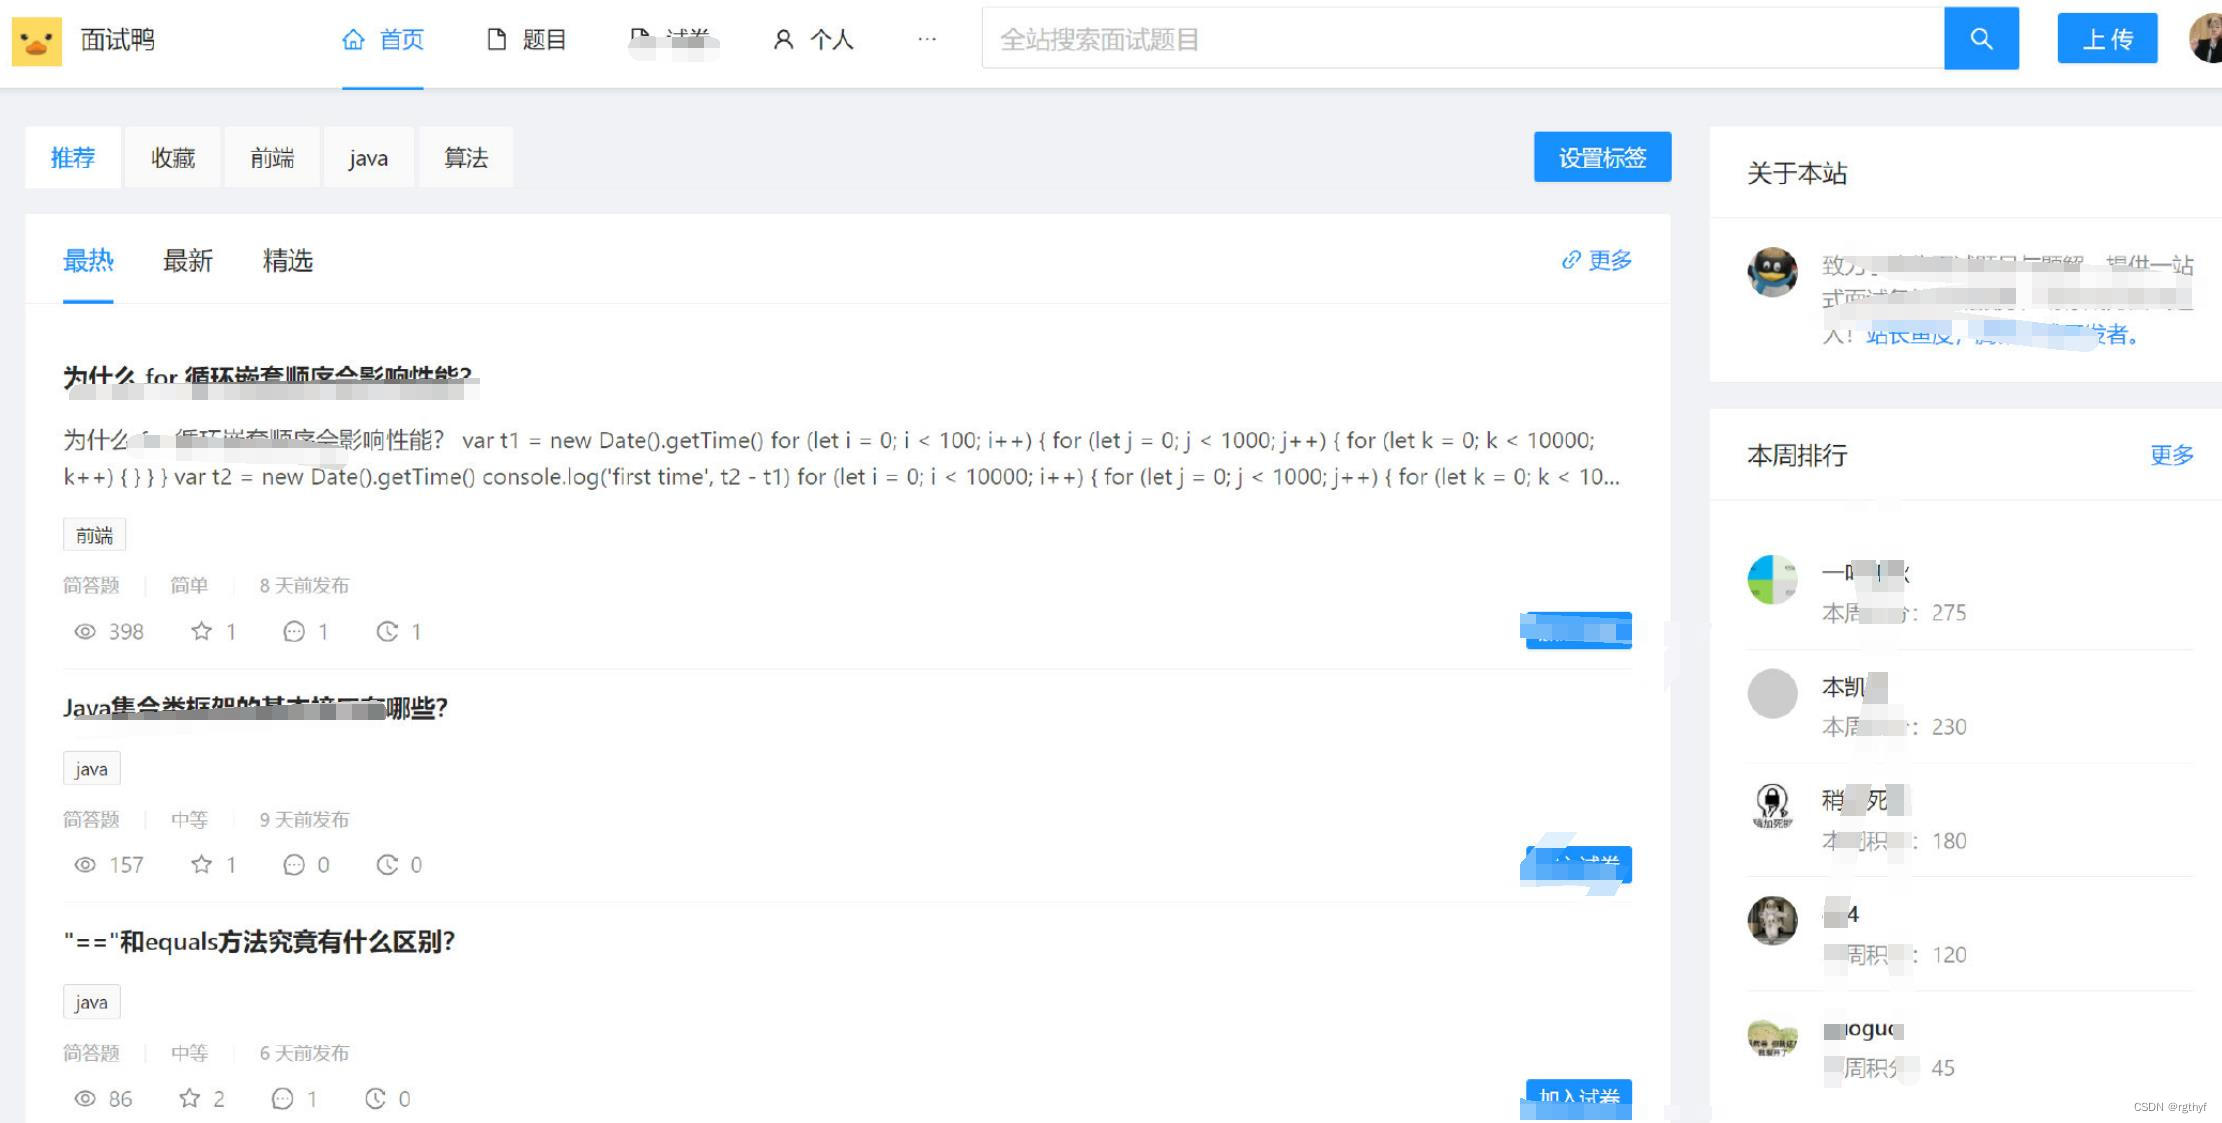Open the gray avatar of 230-point user
The width and height of the screenshot is (2222, 1123).
point(1772,693)
